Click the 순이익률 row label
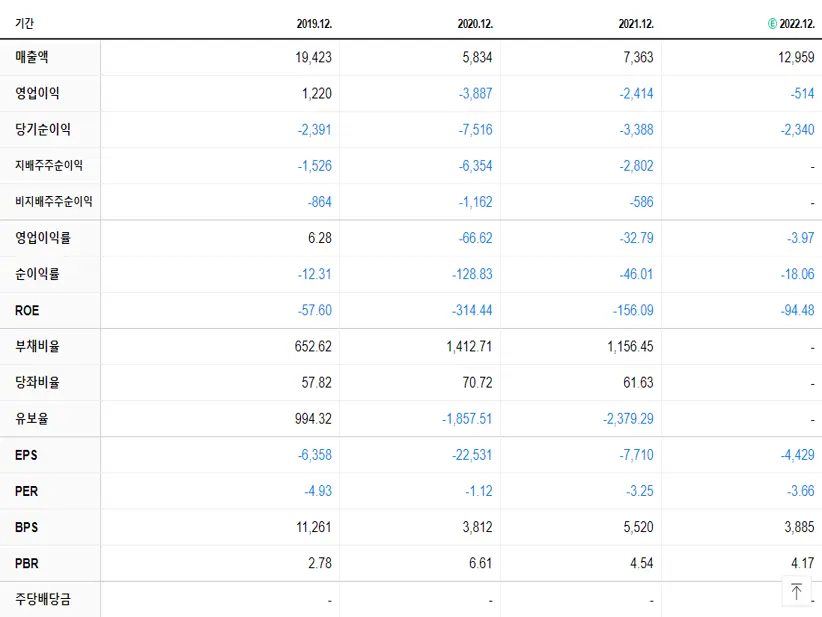Image resolution: width=822 pixels, height=617 pixels. [x=37, y=274]
